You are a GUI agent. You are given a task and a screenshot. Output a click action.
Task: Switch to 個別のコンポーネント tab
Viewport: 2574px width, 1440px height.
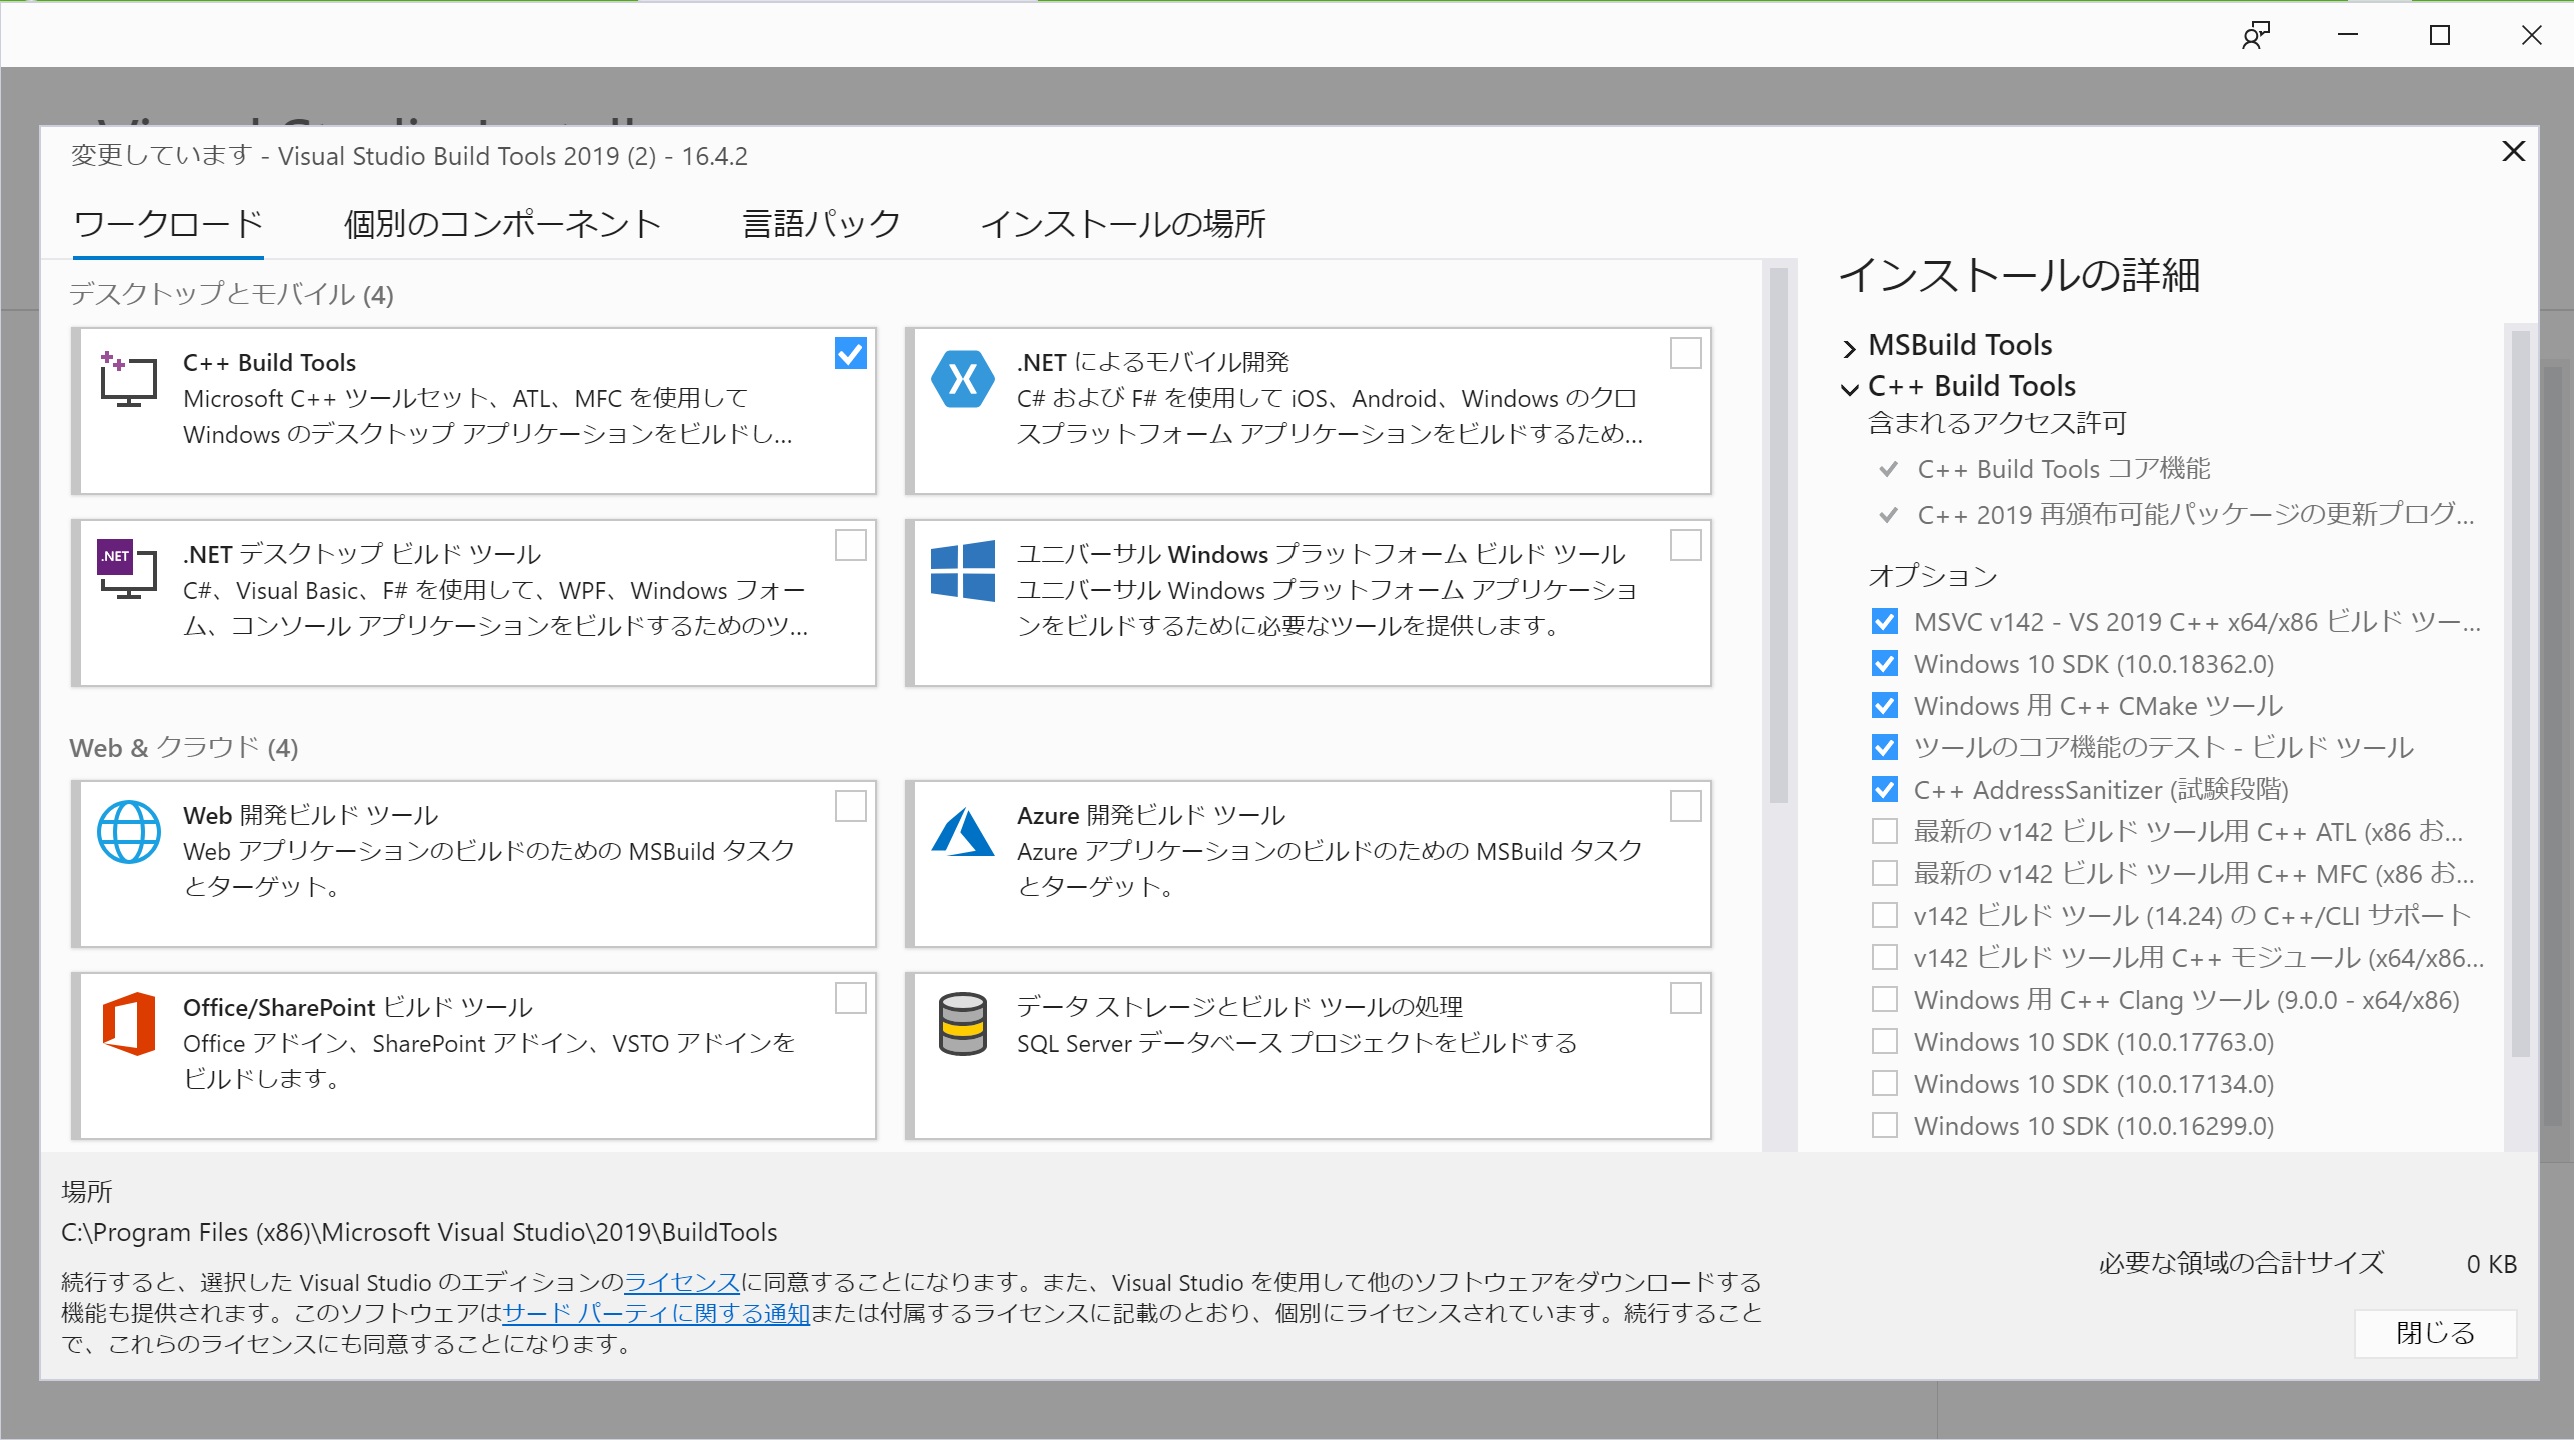coord(502,224)
